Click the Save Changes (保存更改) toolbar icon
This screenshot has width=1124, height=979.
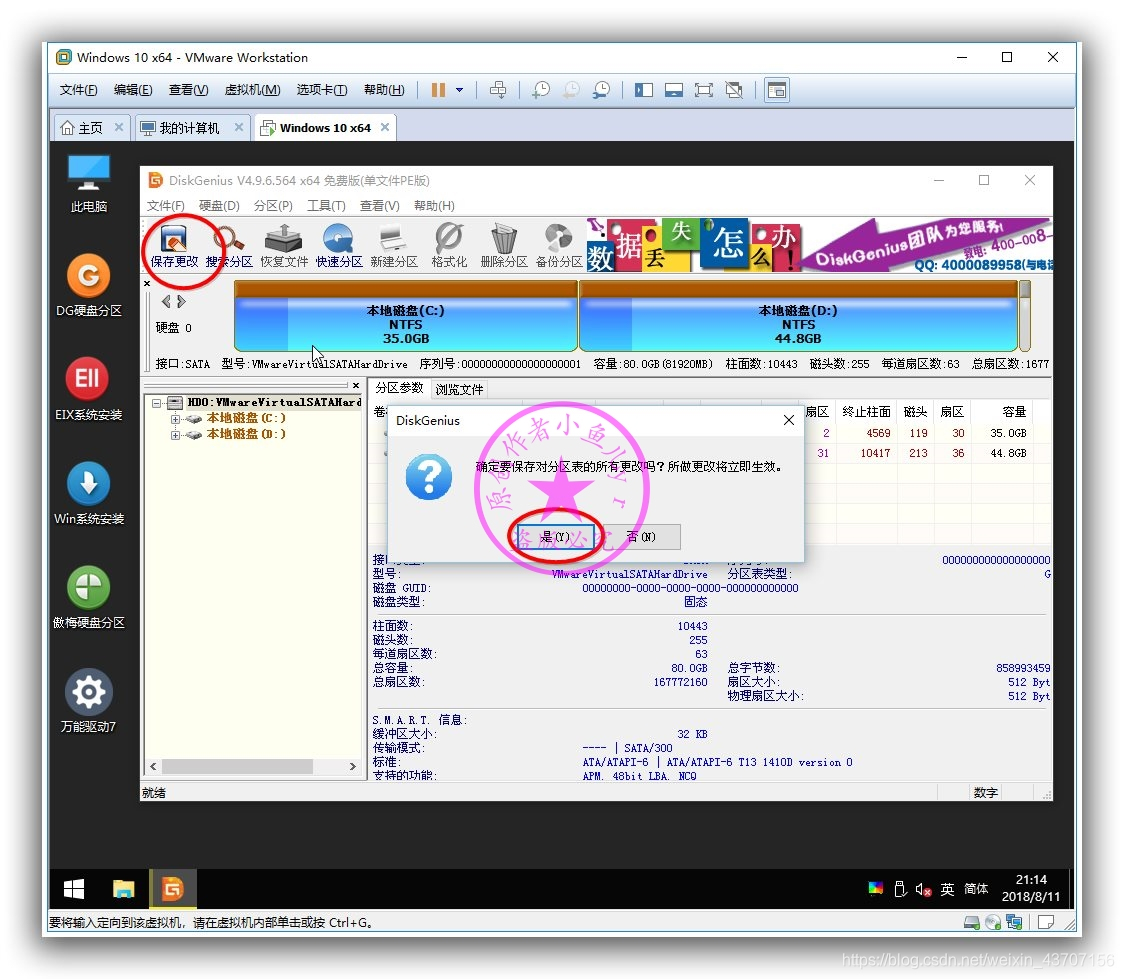(x=174, y=245)
